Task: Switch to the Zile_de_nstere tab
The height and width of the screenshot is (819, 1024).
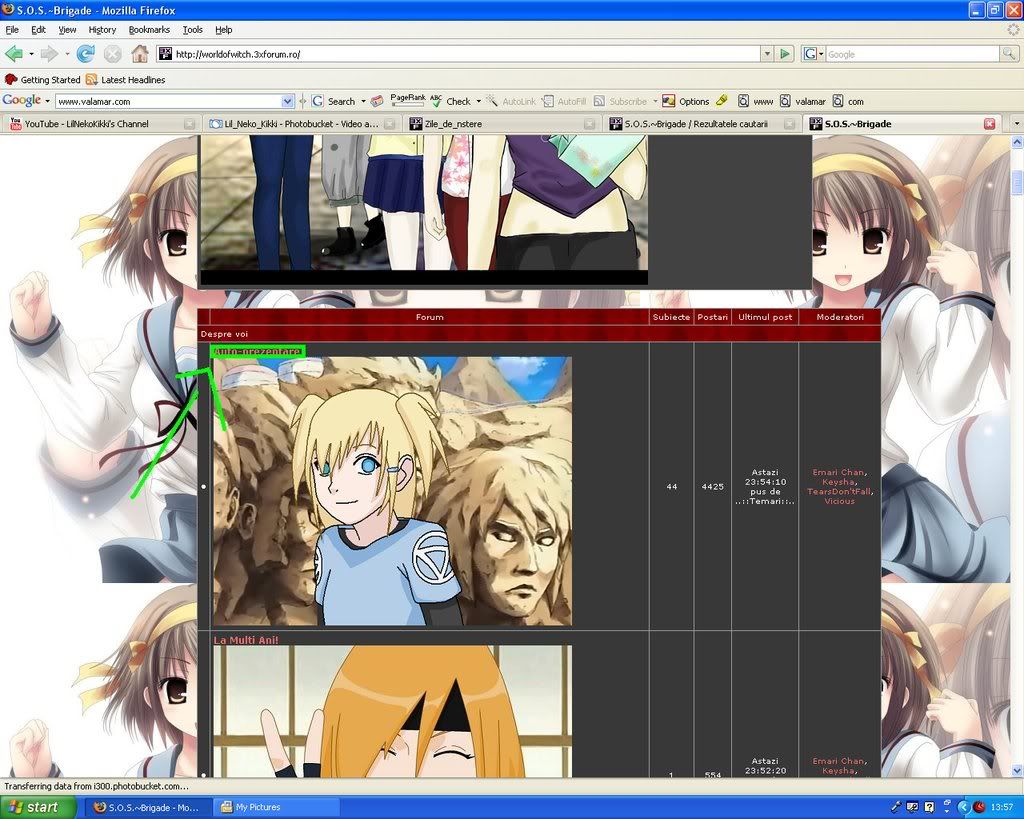Action: click(501, 123)
